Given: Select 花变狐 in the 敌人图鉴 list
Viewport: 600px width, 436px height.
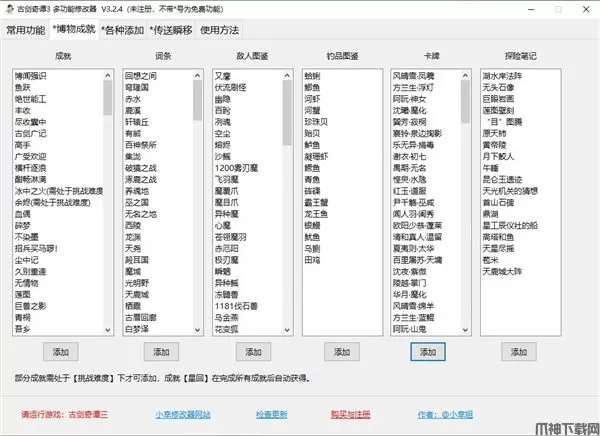Looking at the screenshot, I should point(227,329).
